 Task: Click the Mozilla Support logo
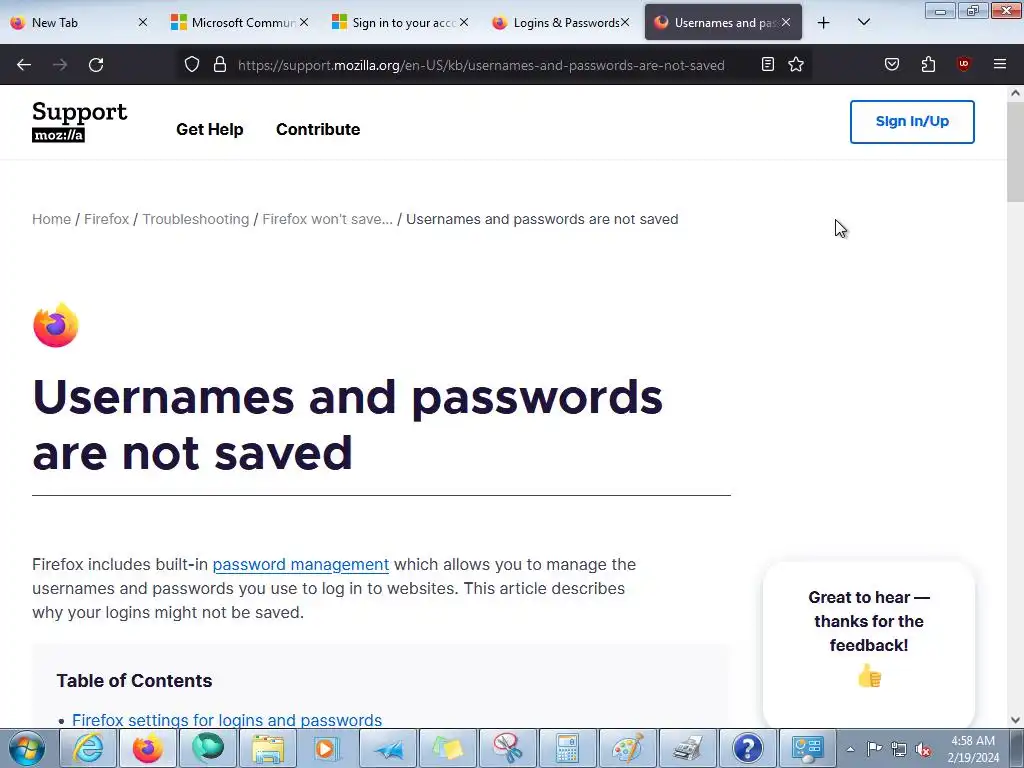tap(79, 121)
